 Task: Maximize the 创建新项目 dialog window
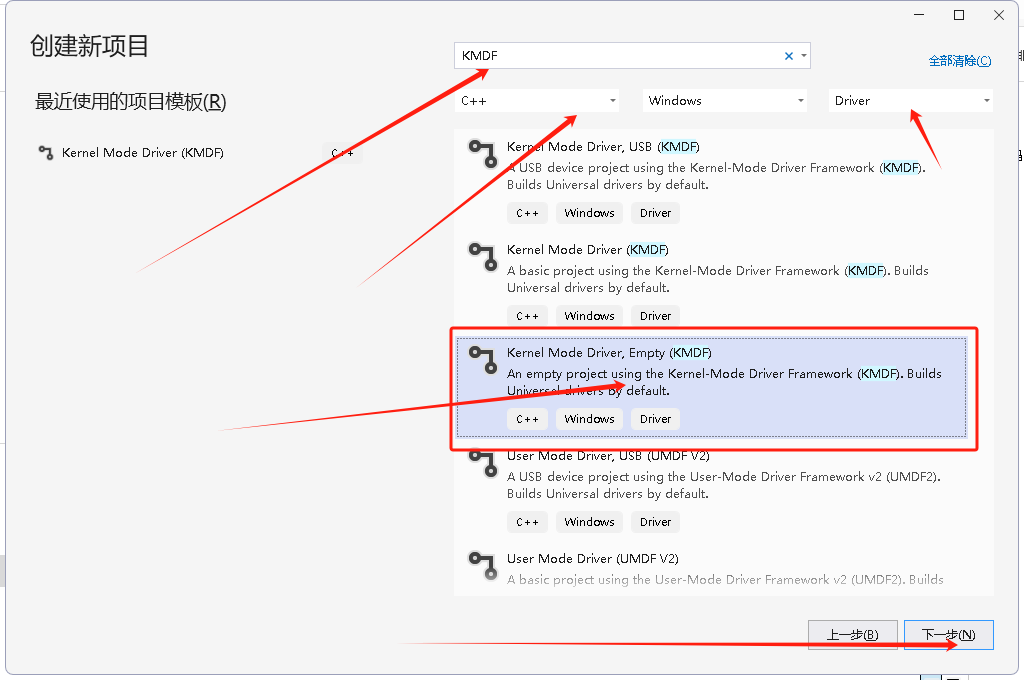point(959,15)
